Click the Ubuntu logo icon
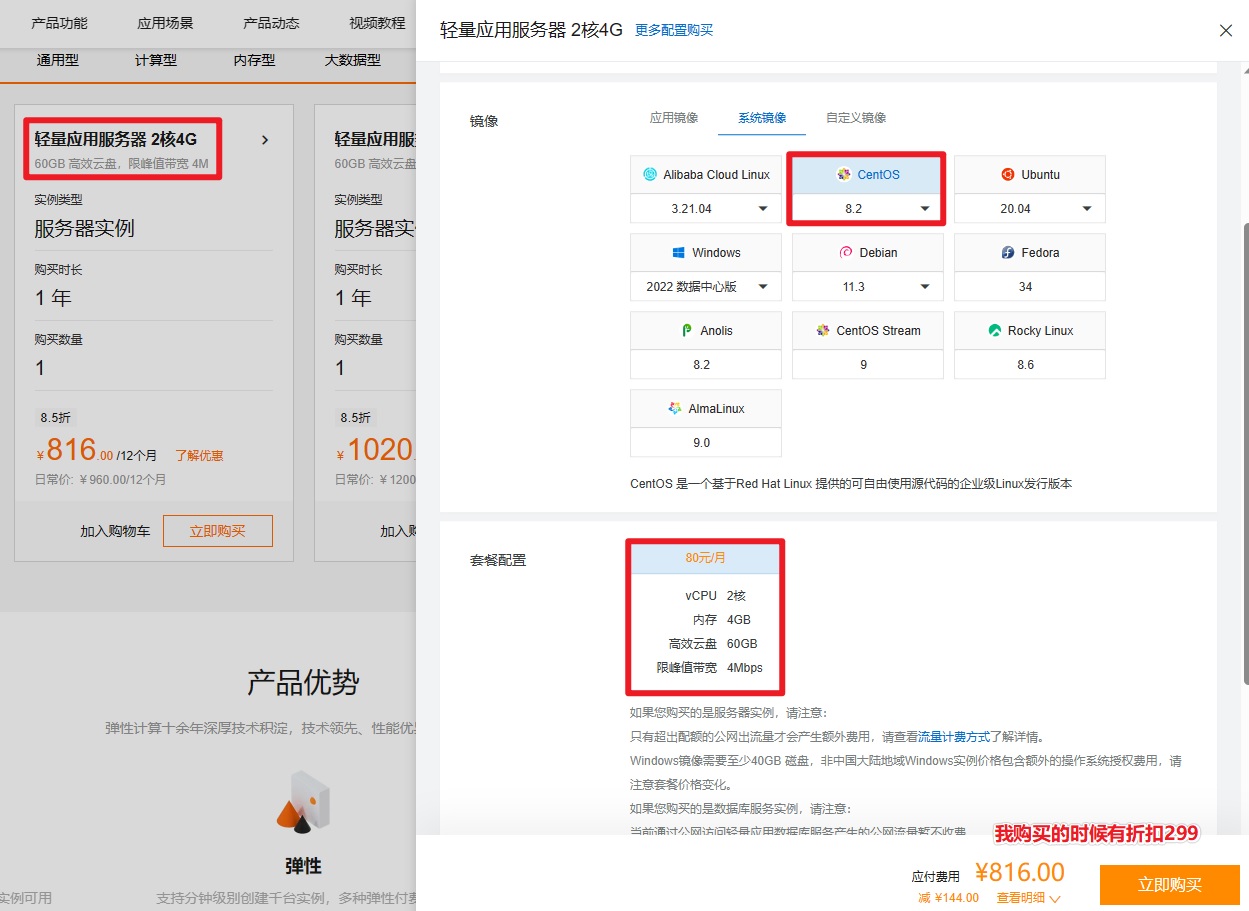This screenshot has width=1249, height=911. (x=1007, y=175)
